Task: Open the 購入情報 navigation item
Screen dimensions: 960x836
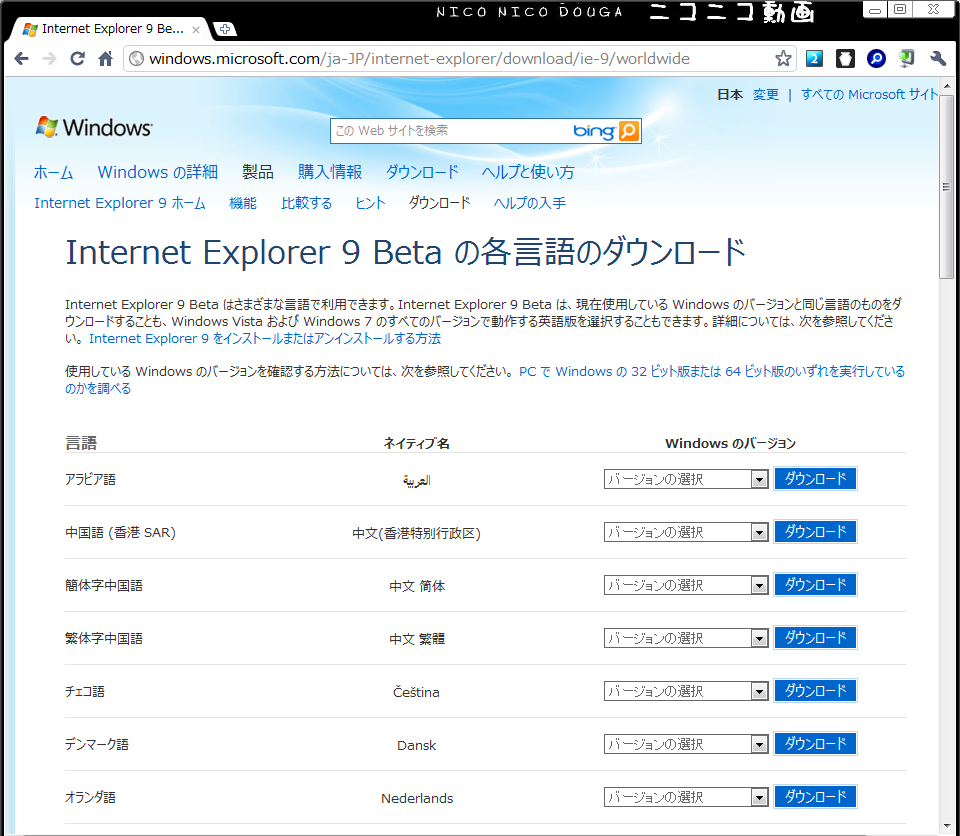Action: pos(330,172)
